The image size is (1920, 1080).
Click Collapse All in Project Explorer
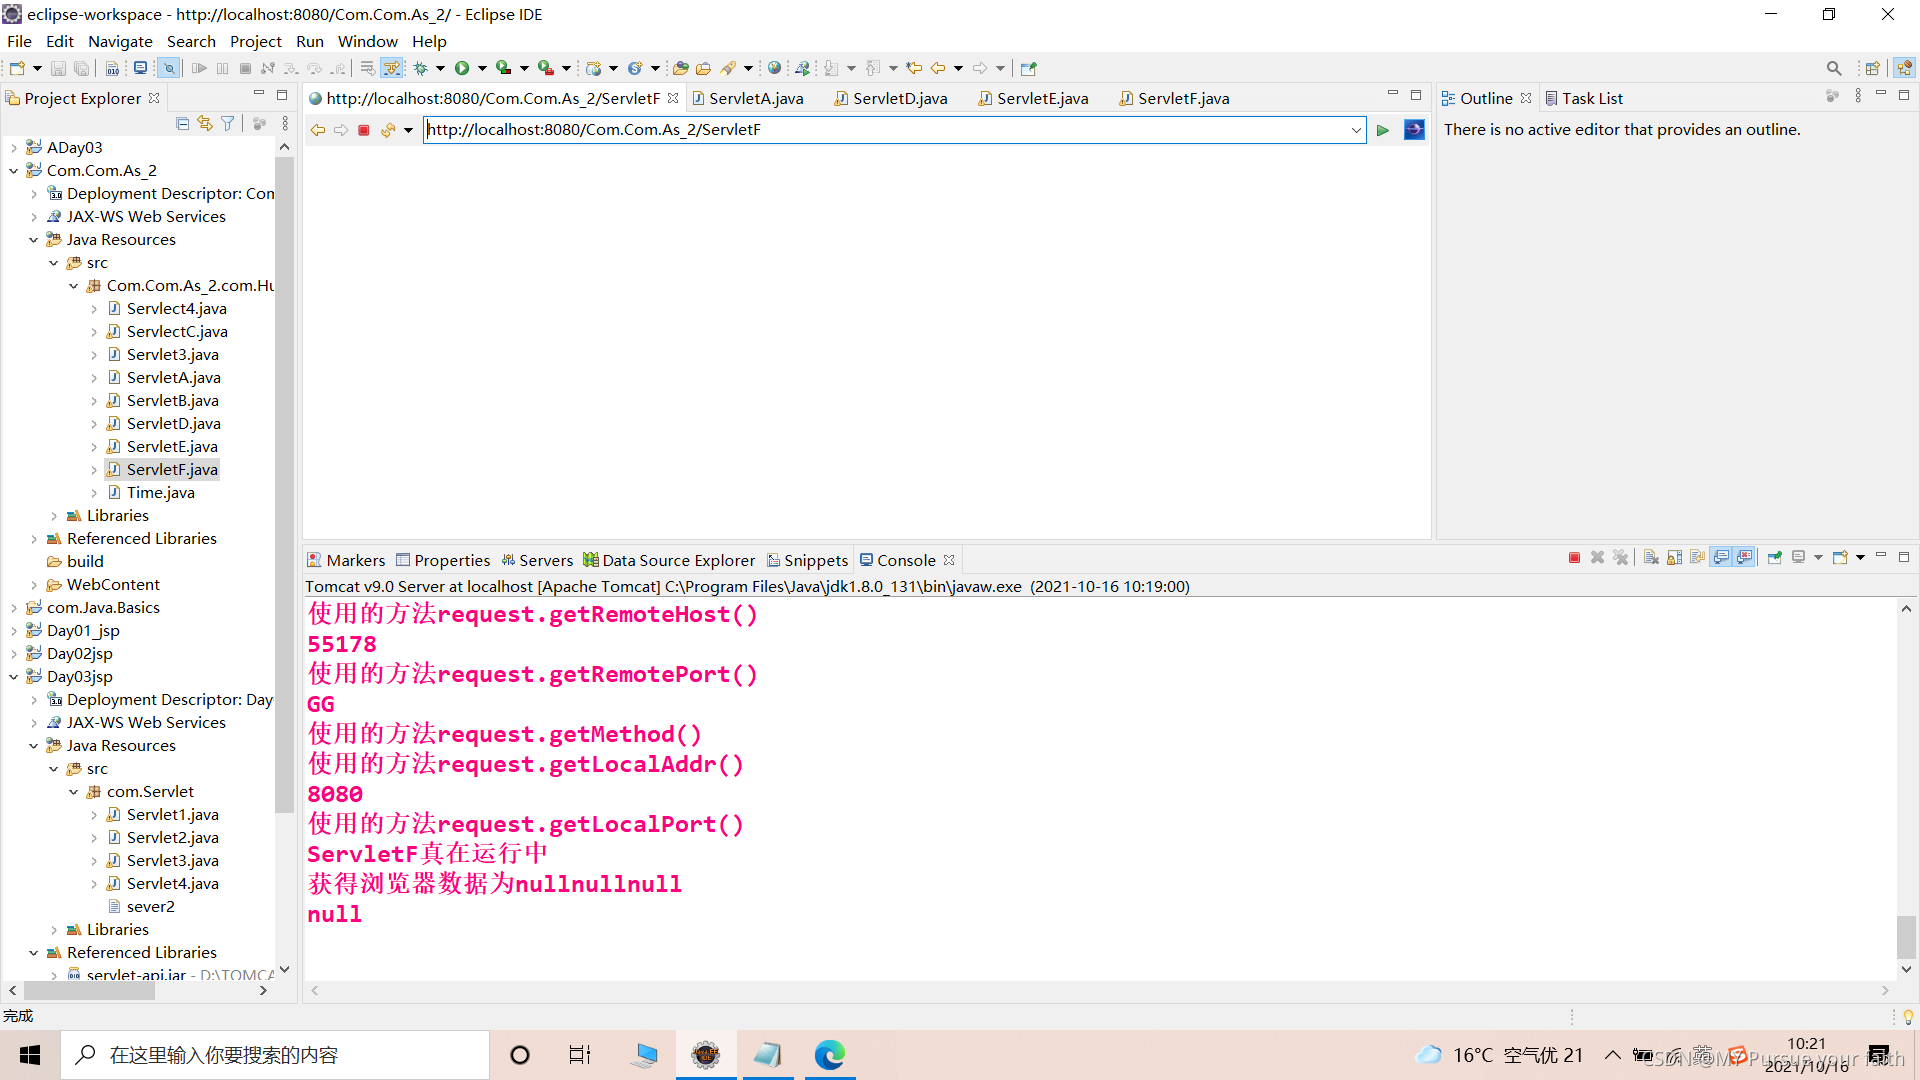182,123
